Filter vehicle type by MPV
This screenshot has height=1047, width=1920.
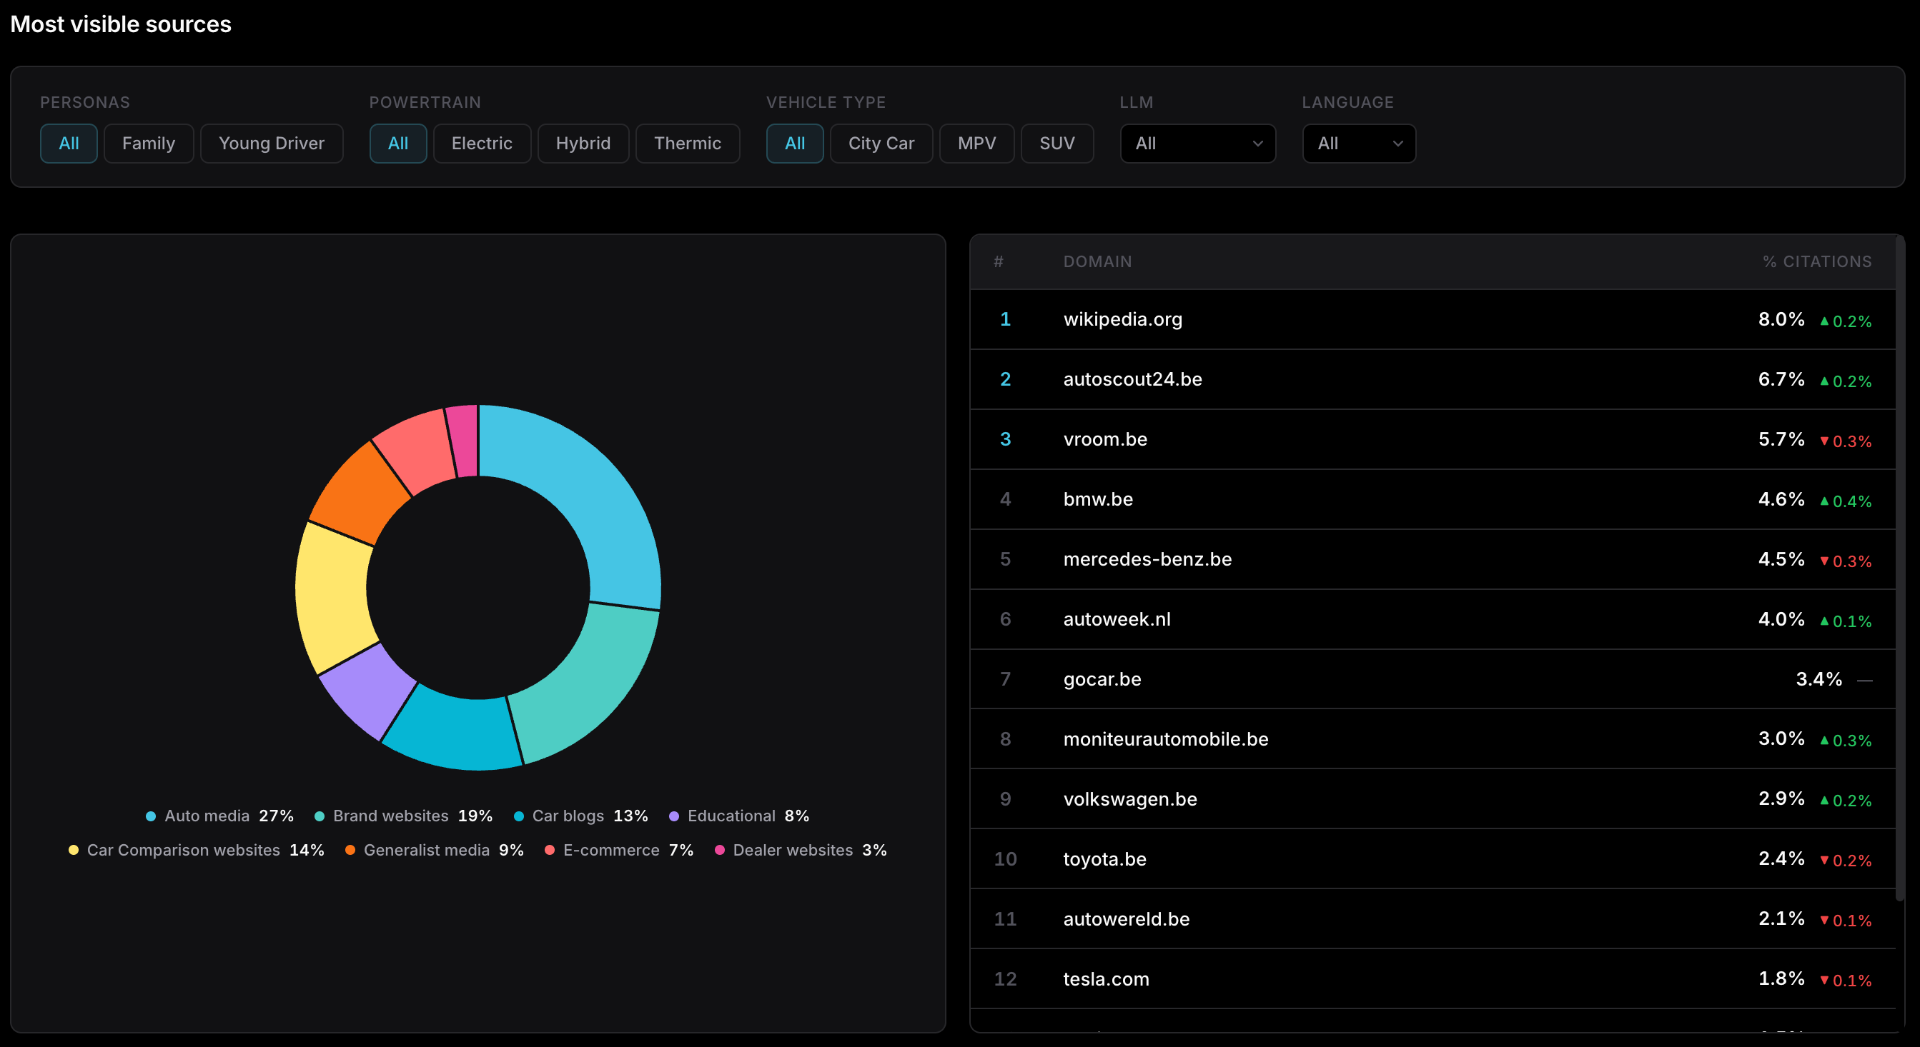[977, 143]
